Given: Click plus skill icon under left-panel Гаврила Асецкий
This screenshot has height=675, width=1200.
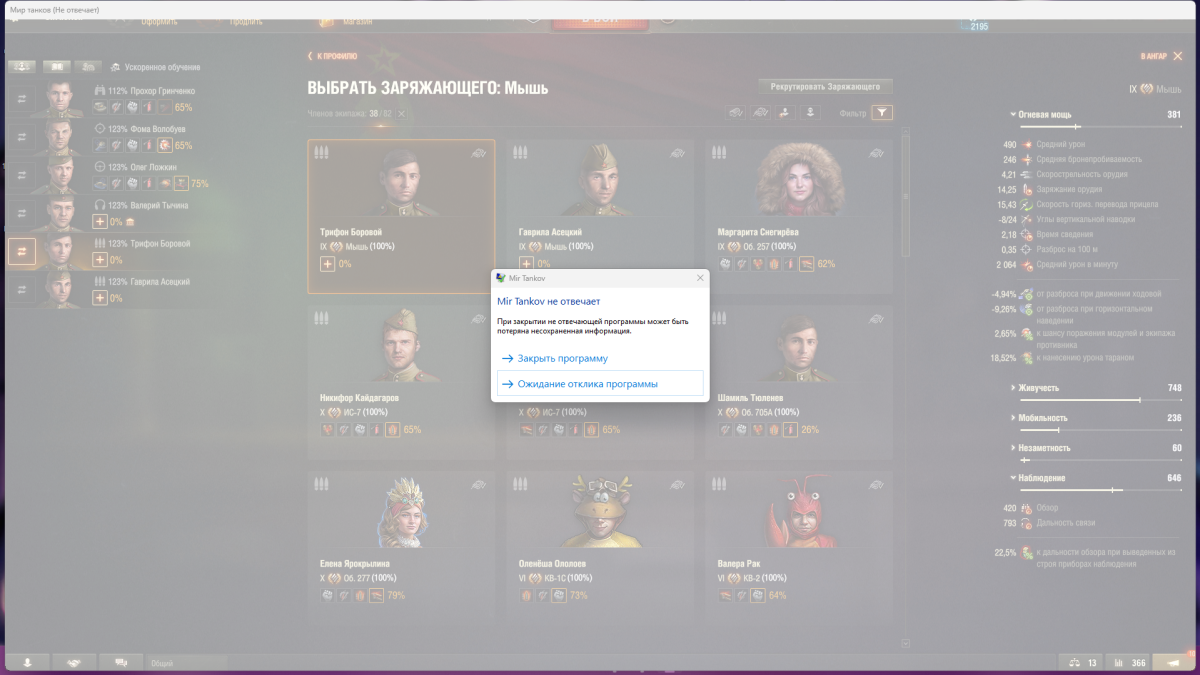Looking at the screenshot, I should 100,298.
